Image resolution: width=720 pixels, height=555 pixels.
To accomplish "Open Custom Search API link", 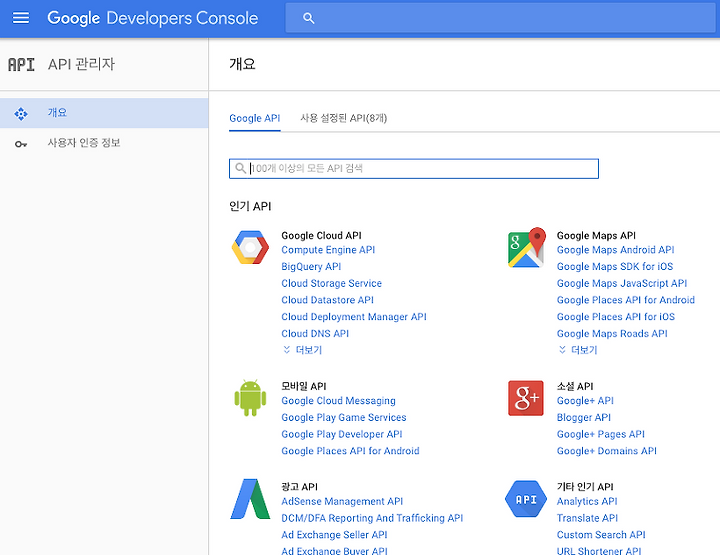I will coord(601,535).
